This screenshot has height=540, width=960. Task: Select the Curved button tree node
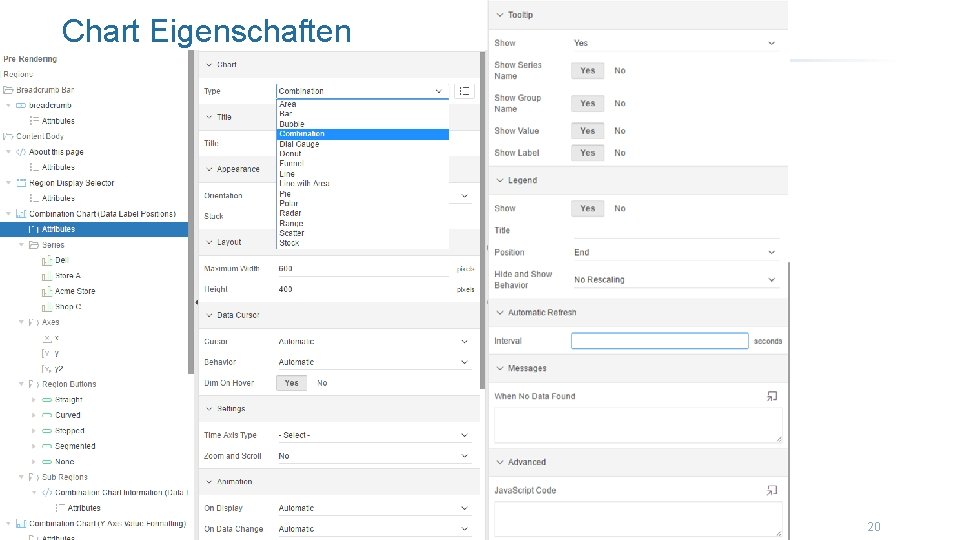click(67, 415)
